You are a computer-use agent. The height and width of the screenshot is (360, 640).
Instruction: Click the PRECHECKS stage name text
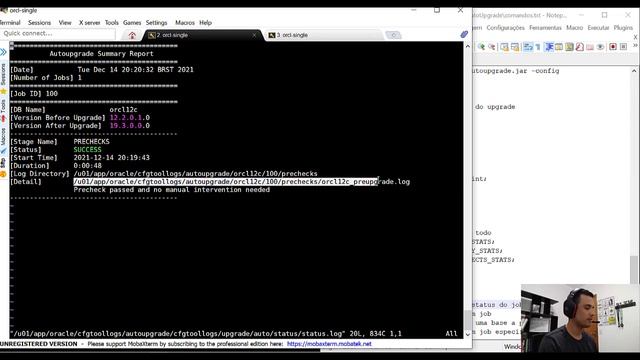(x=91, y=142)
